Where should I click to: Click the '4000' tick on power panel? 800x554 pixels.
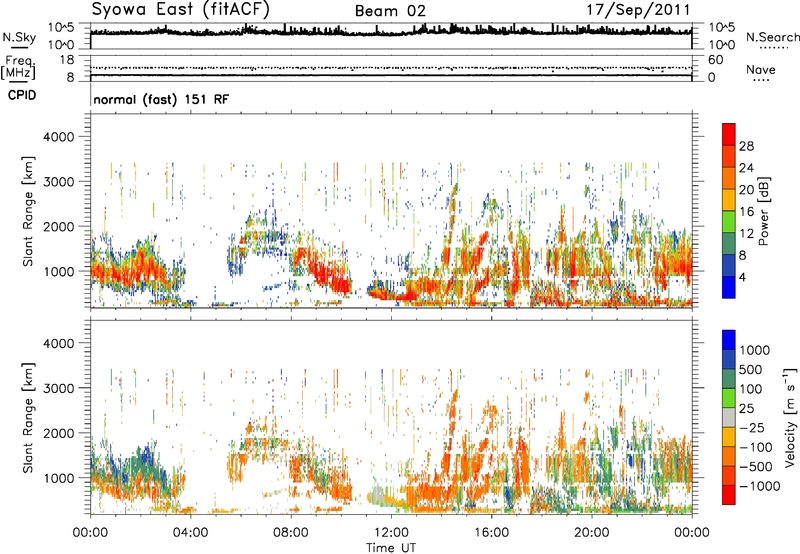(58, 137)
